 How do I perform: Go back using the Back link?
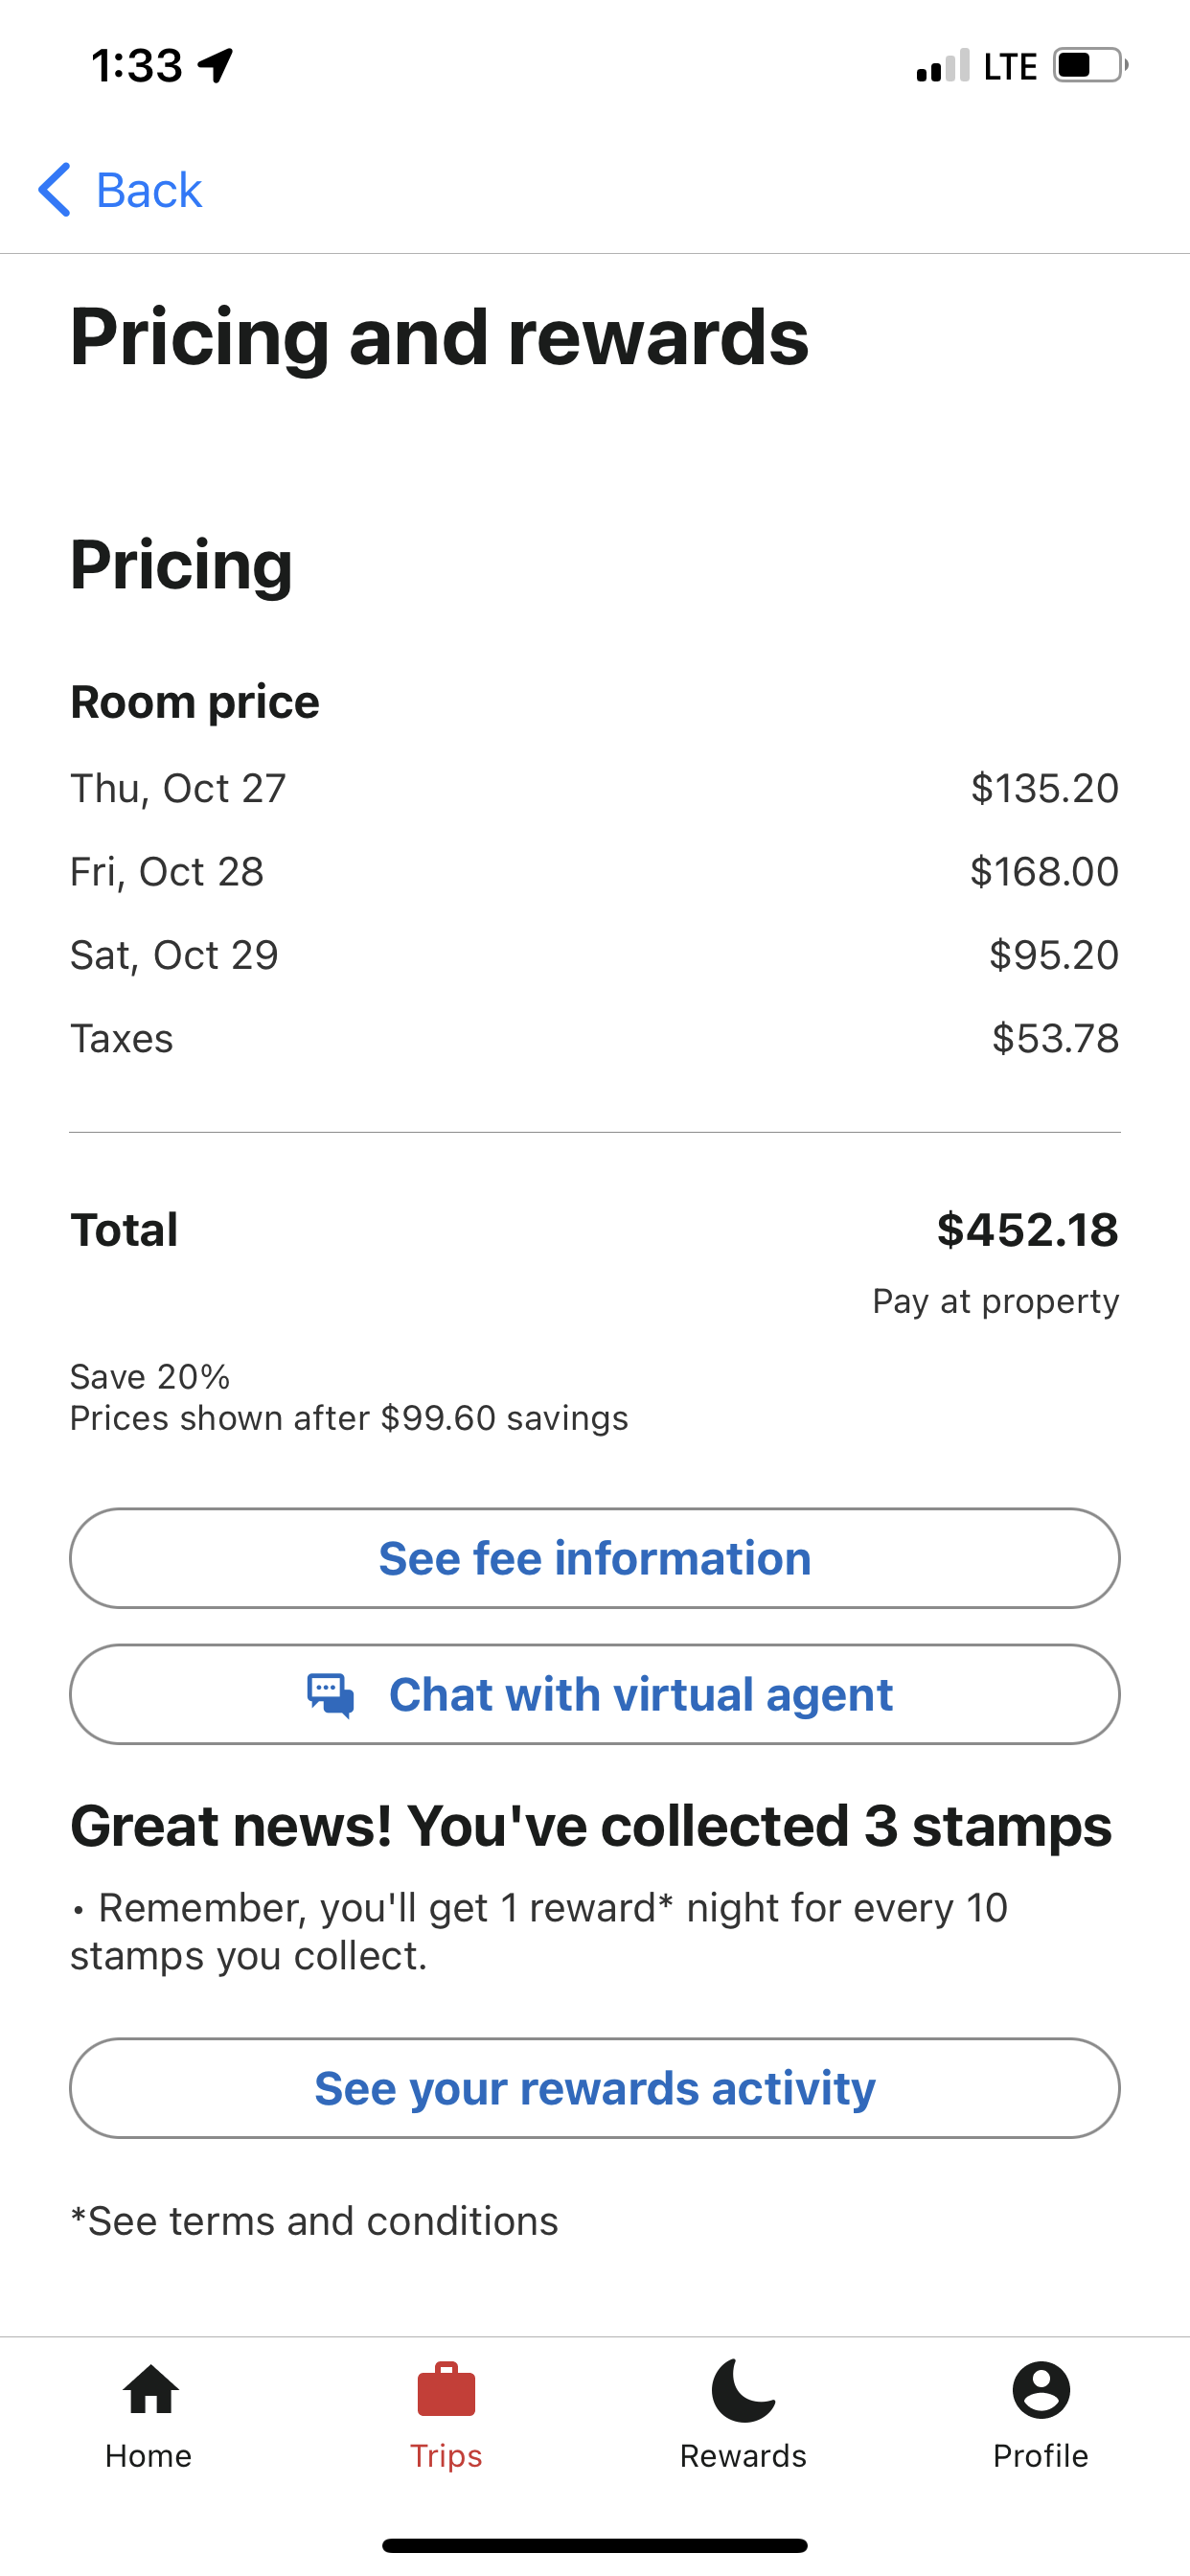pyautogui.click(x=149, y=190)
